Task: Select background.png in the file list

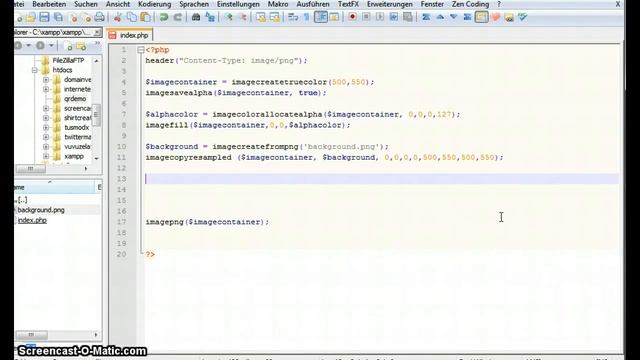Action: click(x=41, y=210)
